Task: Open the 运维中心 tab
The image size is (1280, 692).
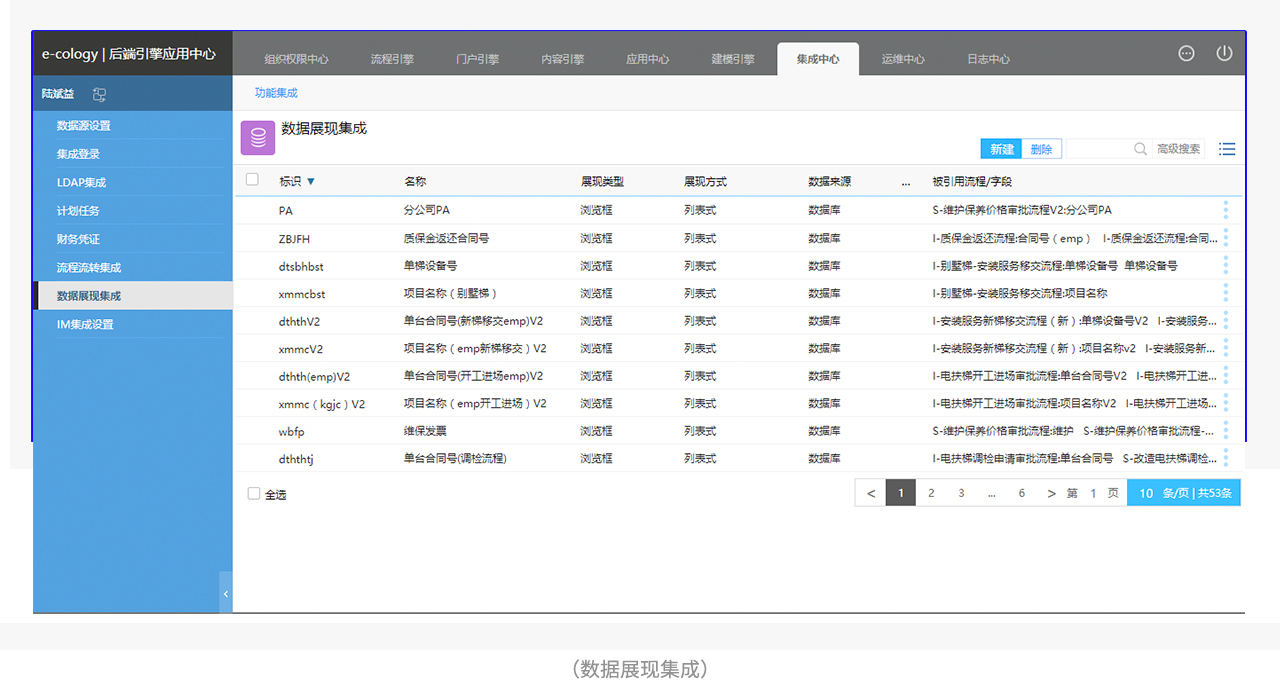Action: point(903,59)
